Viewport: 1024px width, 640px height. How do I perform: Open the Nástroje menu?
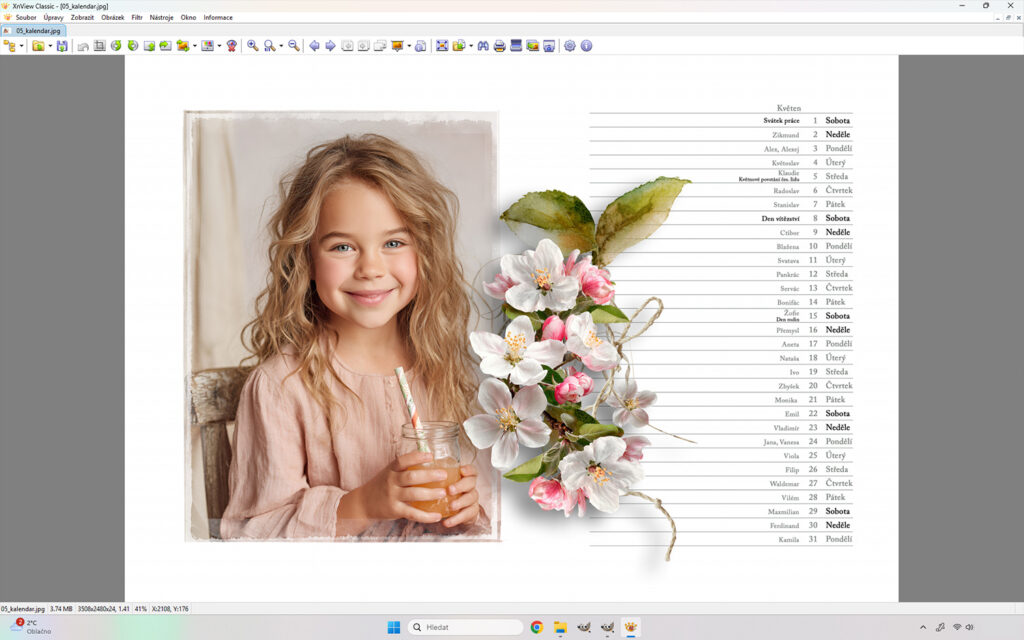point(161,17)
